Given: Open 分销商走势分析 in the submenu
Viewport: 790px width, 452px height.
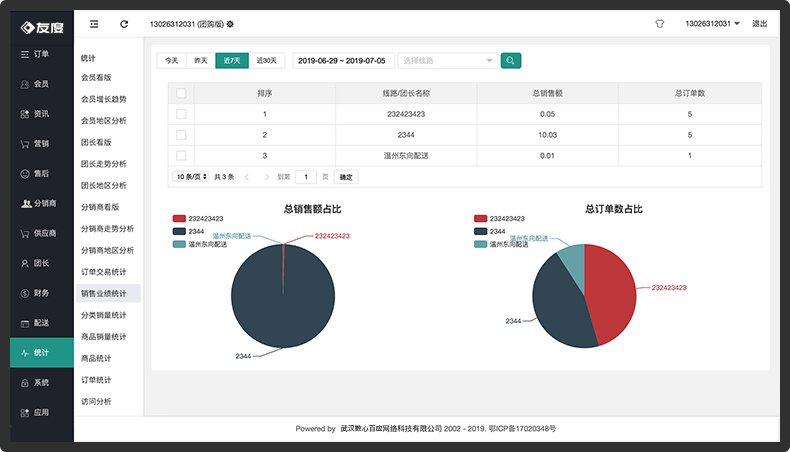Looking at the screenshot, I should pyautogui.click(x=107, y=229).
